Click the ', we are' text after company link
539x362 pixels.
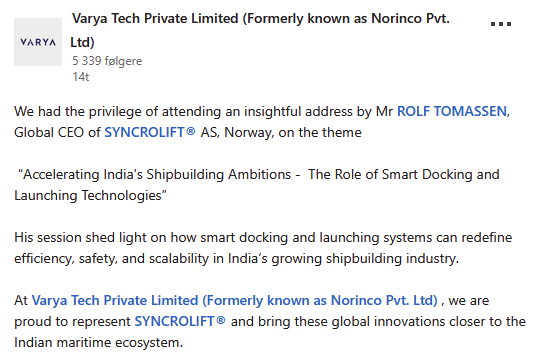tap(465, 301)
